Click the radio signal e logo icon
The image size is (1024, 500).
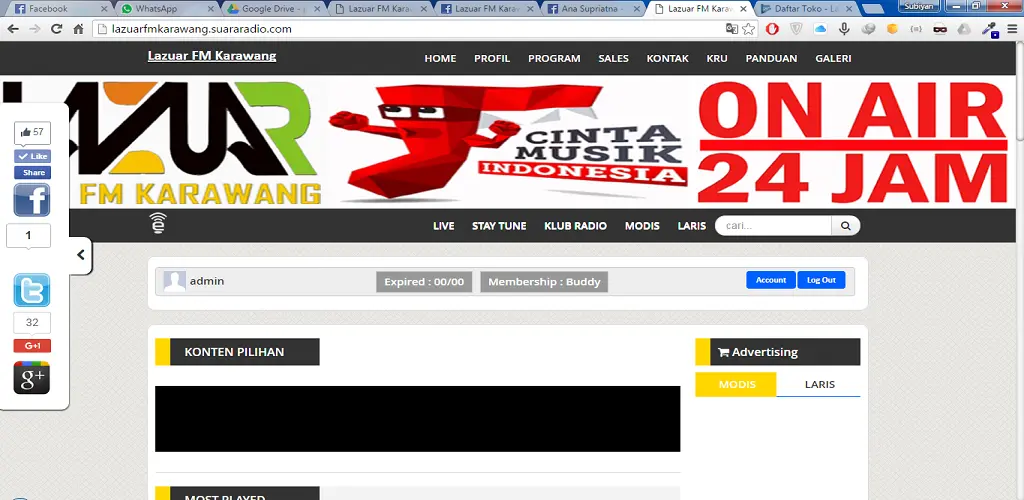157,223
